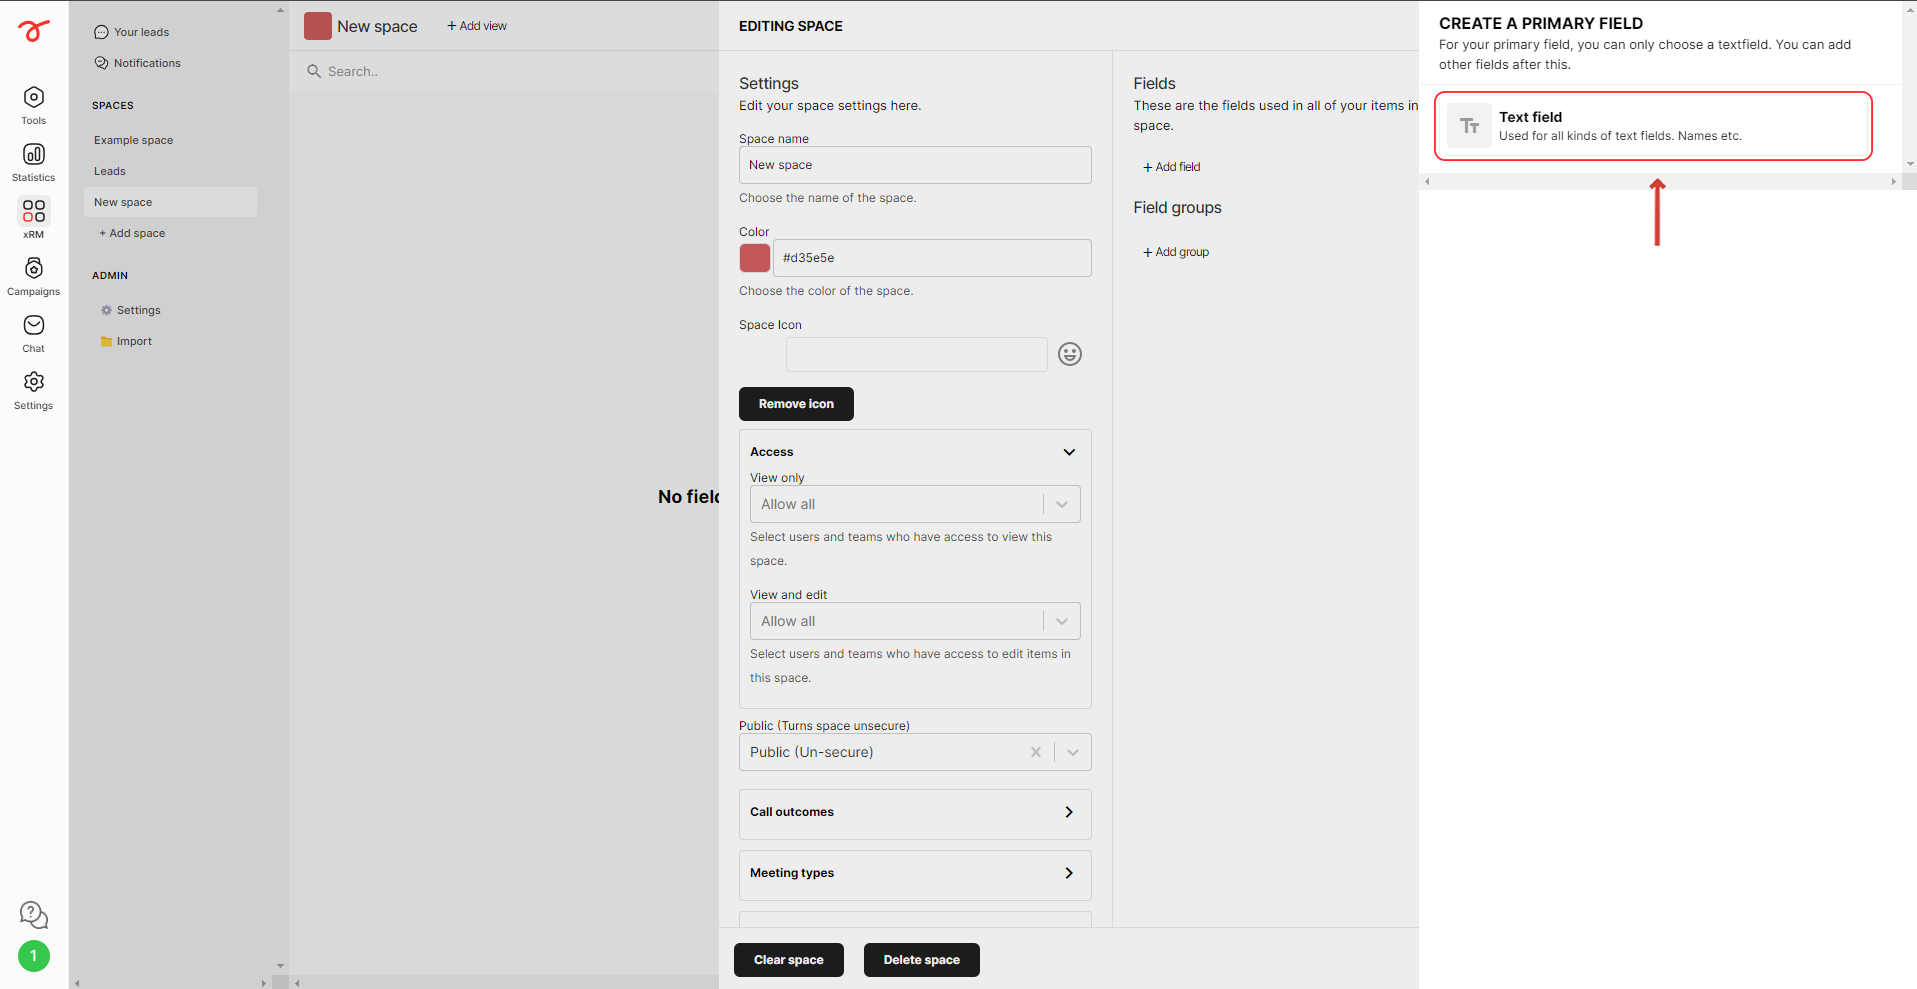This screenshot has width=1917, height=989.
Task: Click Remove icon button
Action: 796,404
